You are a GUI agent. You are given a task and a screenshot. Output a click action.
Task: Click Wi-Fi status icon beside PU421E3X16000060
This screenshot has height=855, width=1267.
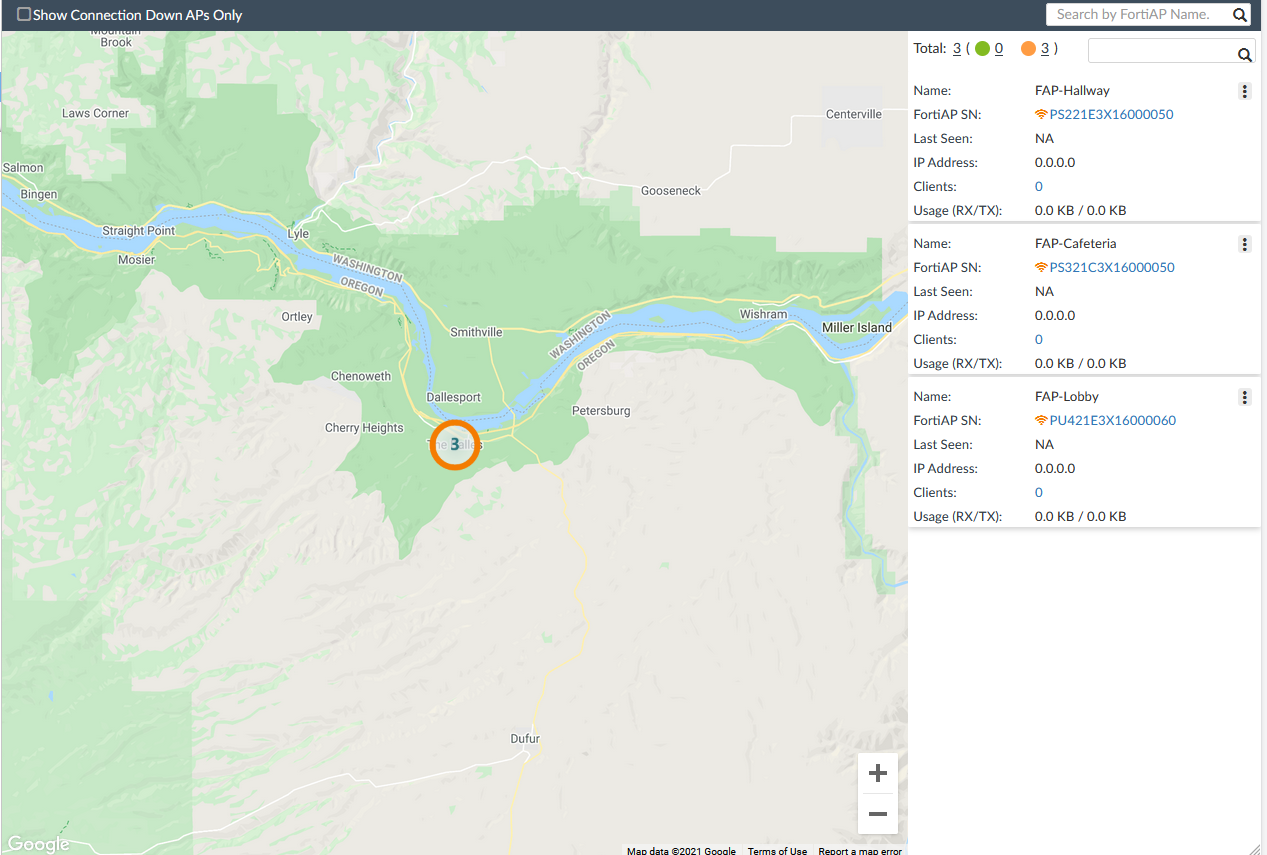point(1041,421)
